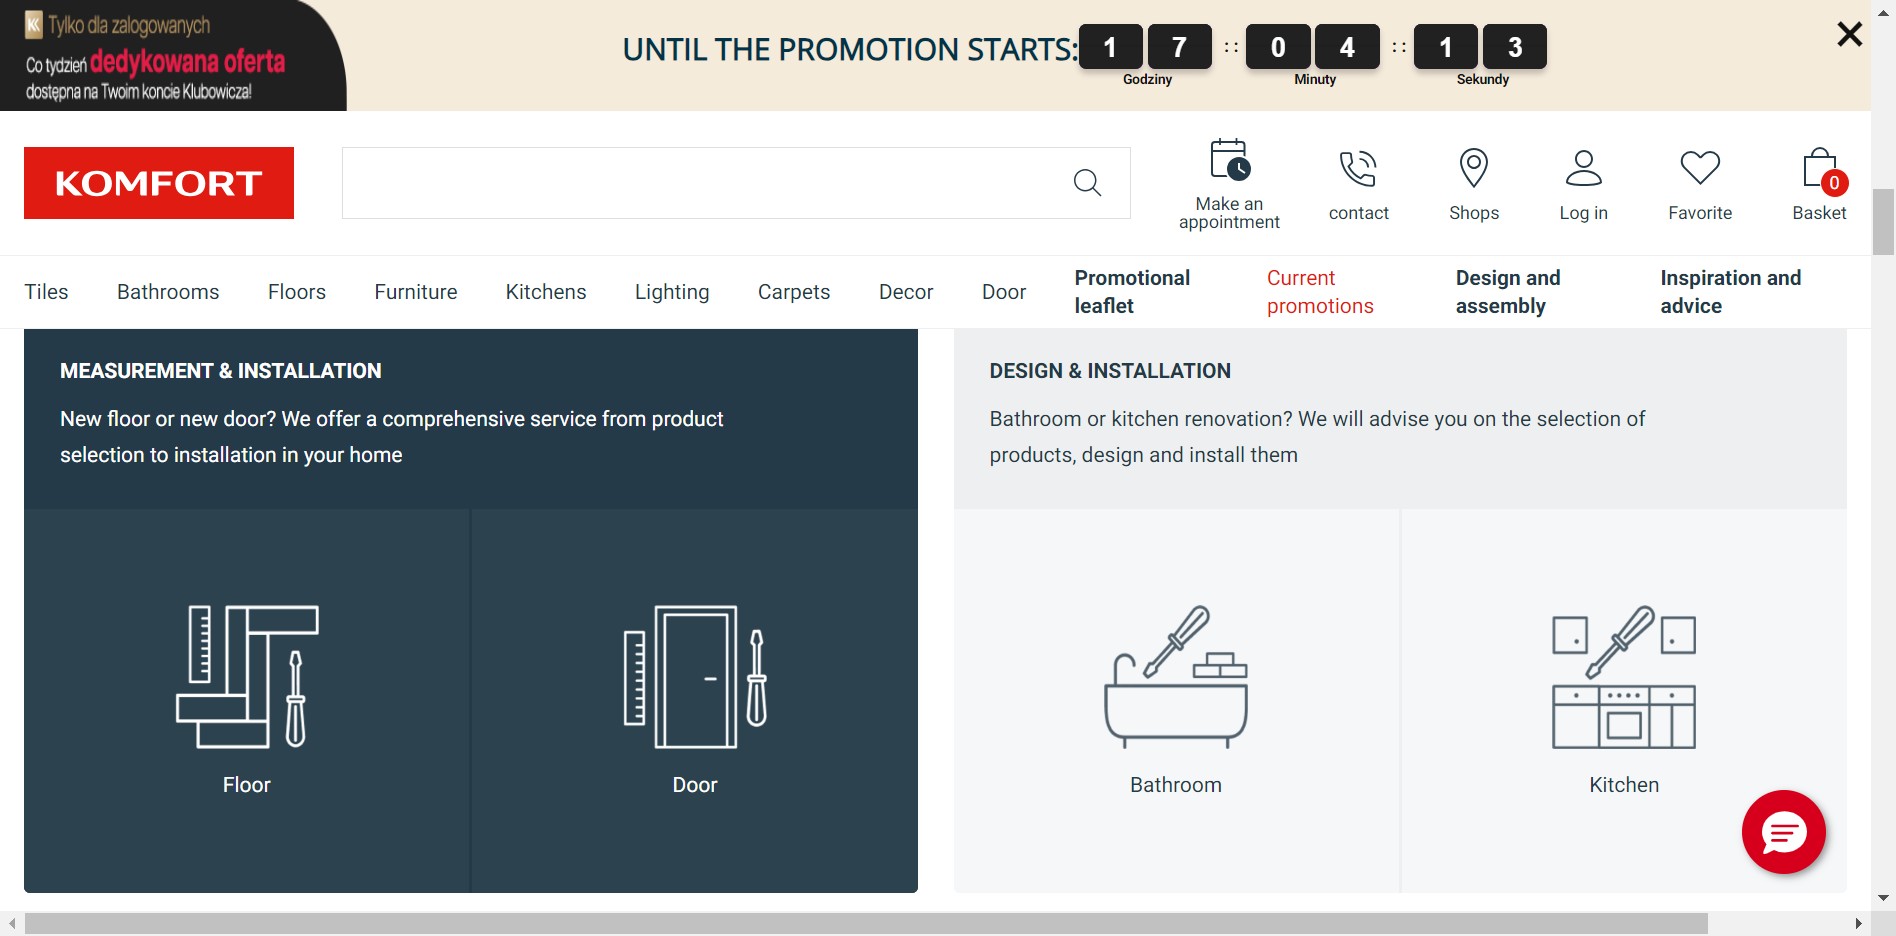
Task: Open the Promotional leaflet link
Action: click(1132, 292)
